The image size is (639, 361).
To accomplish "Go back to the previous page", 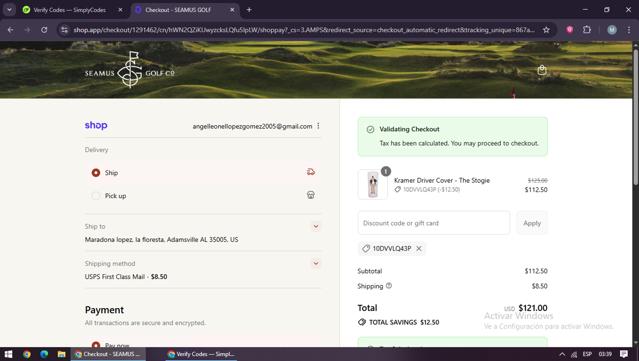I will point(11,30).
